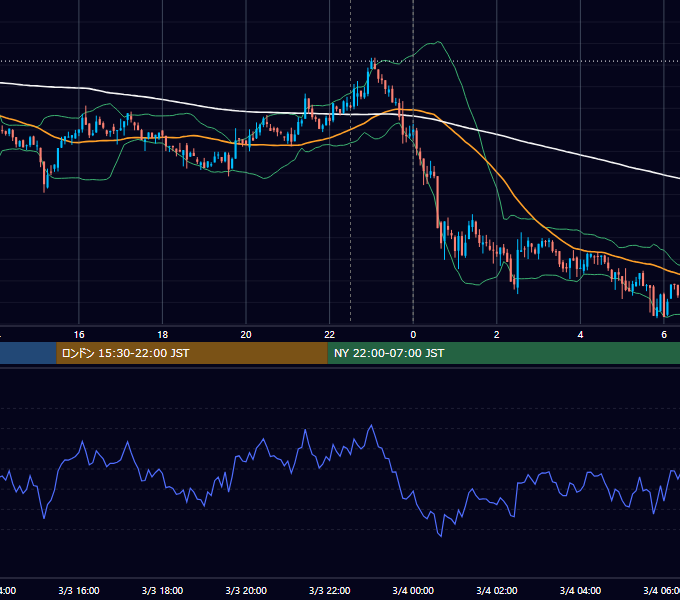Click the '3/3 20:00' oscillator time label
The image size is (680, 600).
tap(246, 591)
